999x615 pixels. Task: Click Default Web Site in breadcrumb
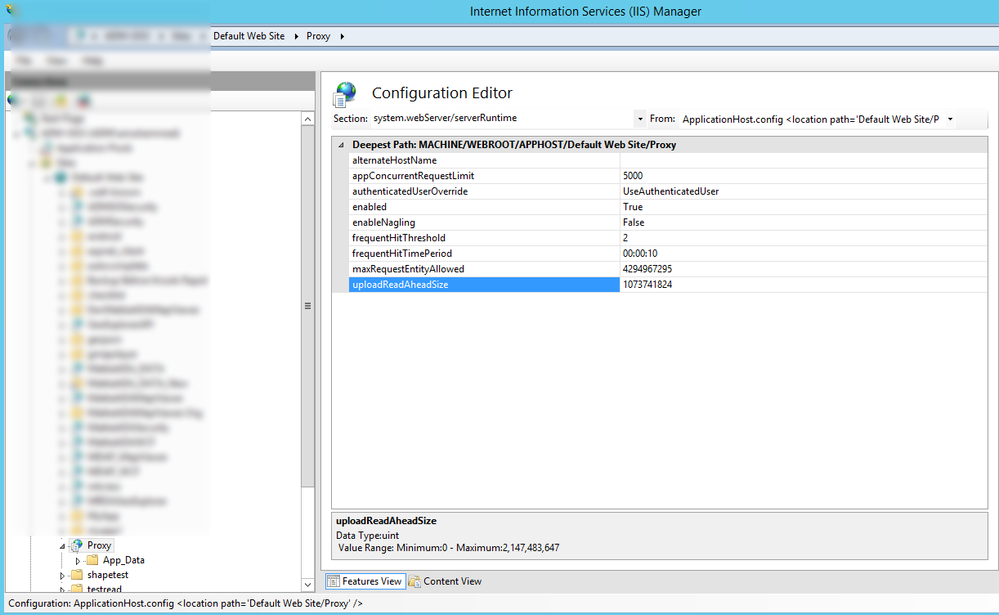(249, 36)
